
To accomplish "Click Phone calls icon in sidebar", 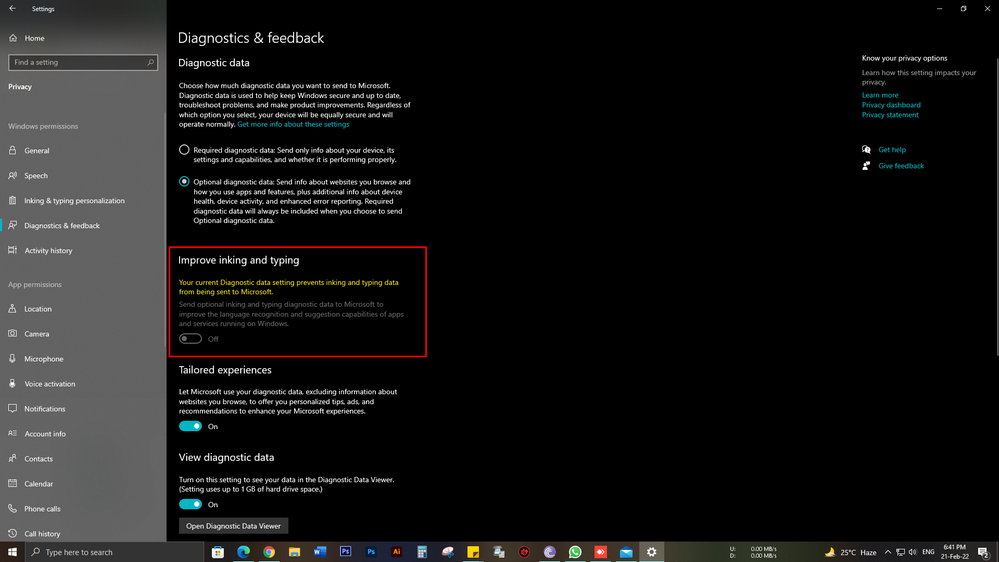I will [13, 508].
